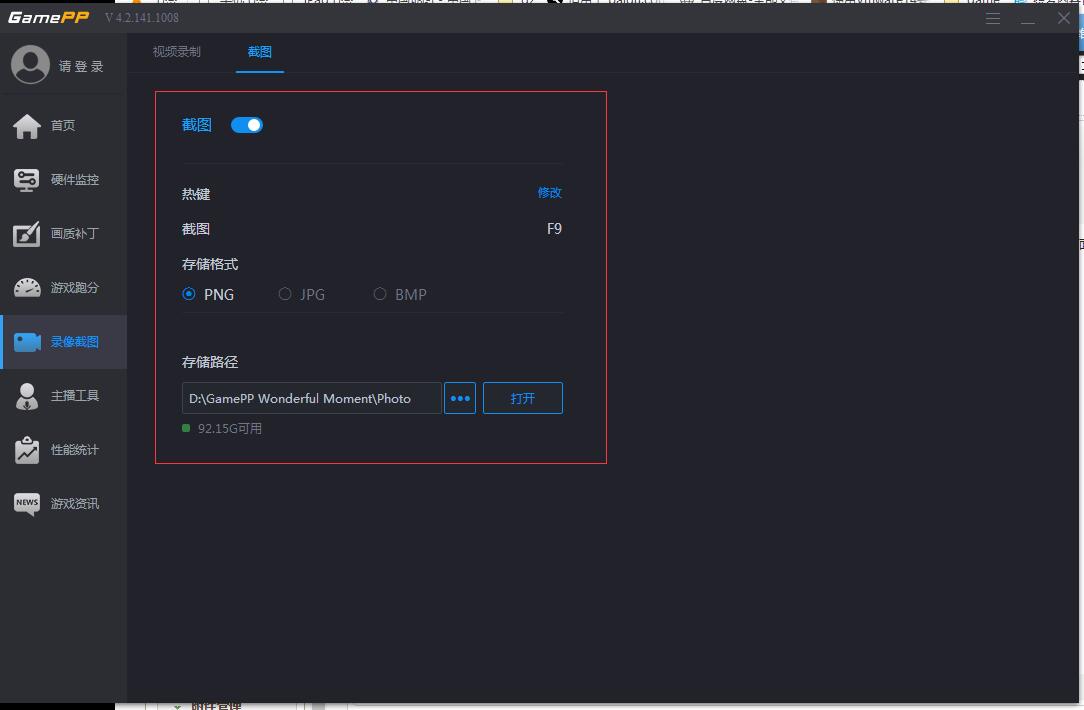
Task: Click the 修改 hotkey modify link
Action: click(x=550, y=193)
